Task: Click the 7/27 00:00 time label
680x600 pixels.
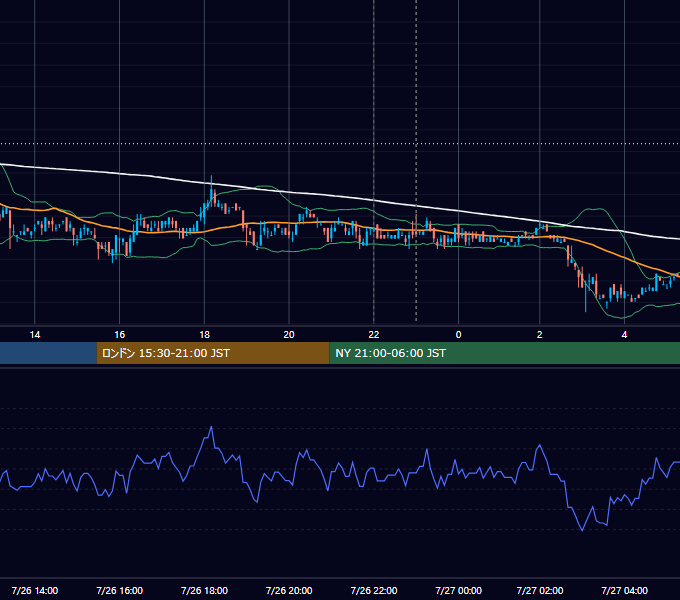Action: 458,590
